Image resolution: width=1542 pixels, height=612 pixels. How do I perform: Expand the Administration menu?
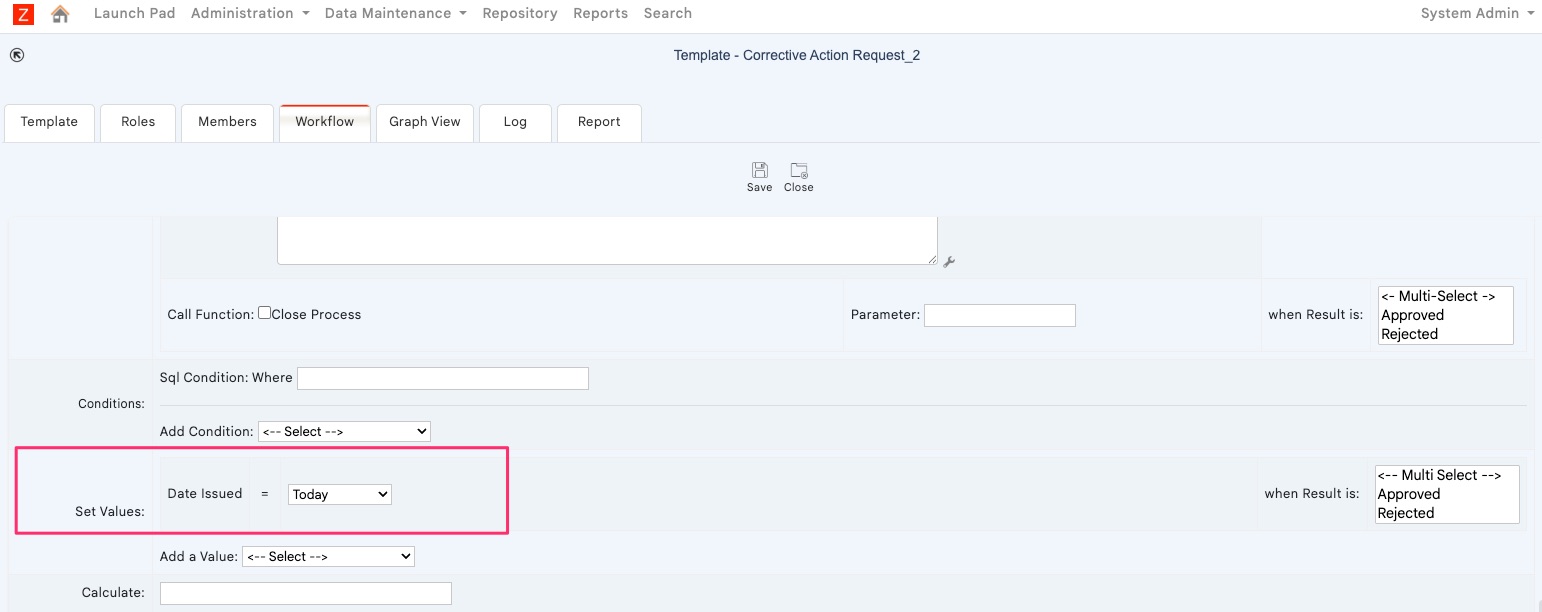[x=250, y=13]
